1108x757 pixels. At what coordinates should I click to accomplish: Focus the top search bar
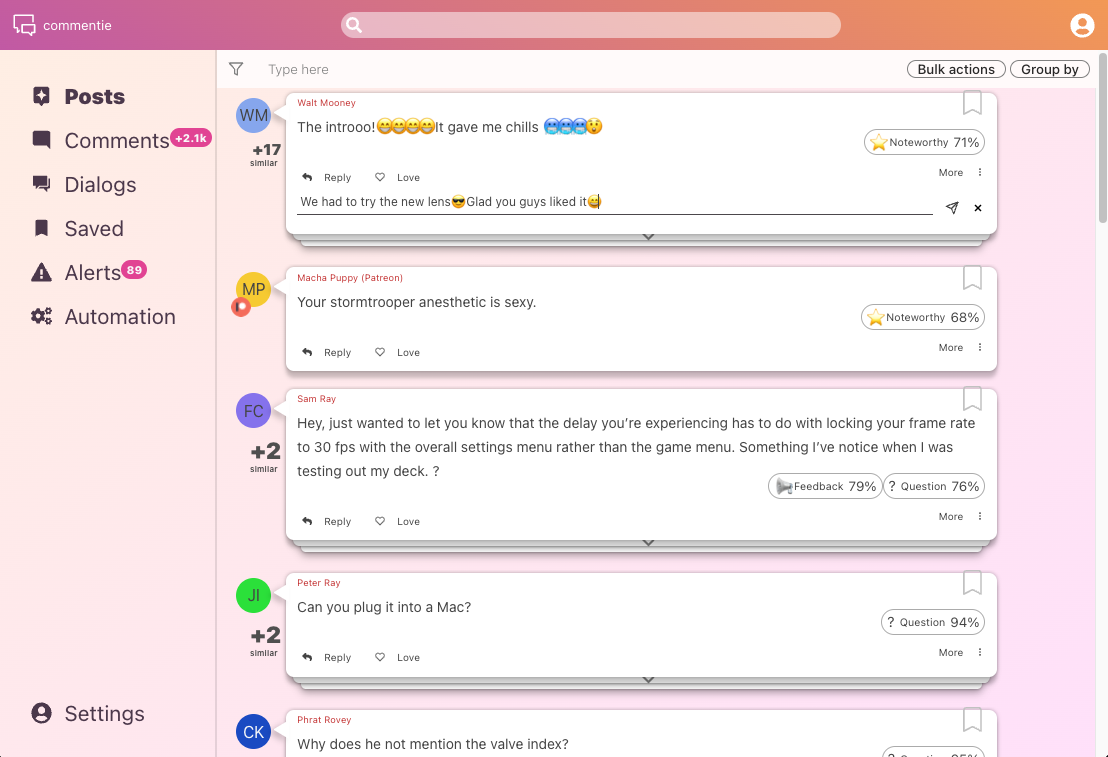tap(591, 25)
